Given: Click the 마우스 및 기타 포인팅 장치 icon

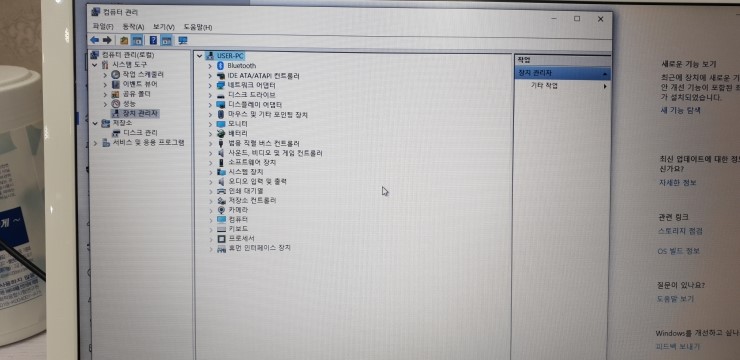Looking at the screenshot, I should 220,114.
